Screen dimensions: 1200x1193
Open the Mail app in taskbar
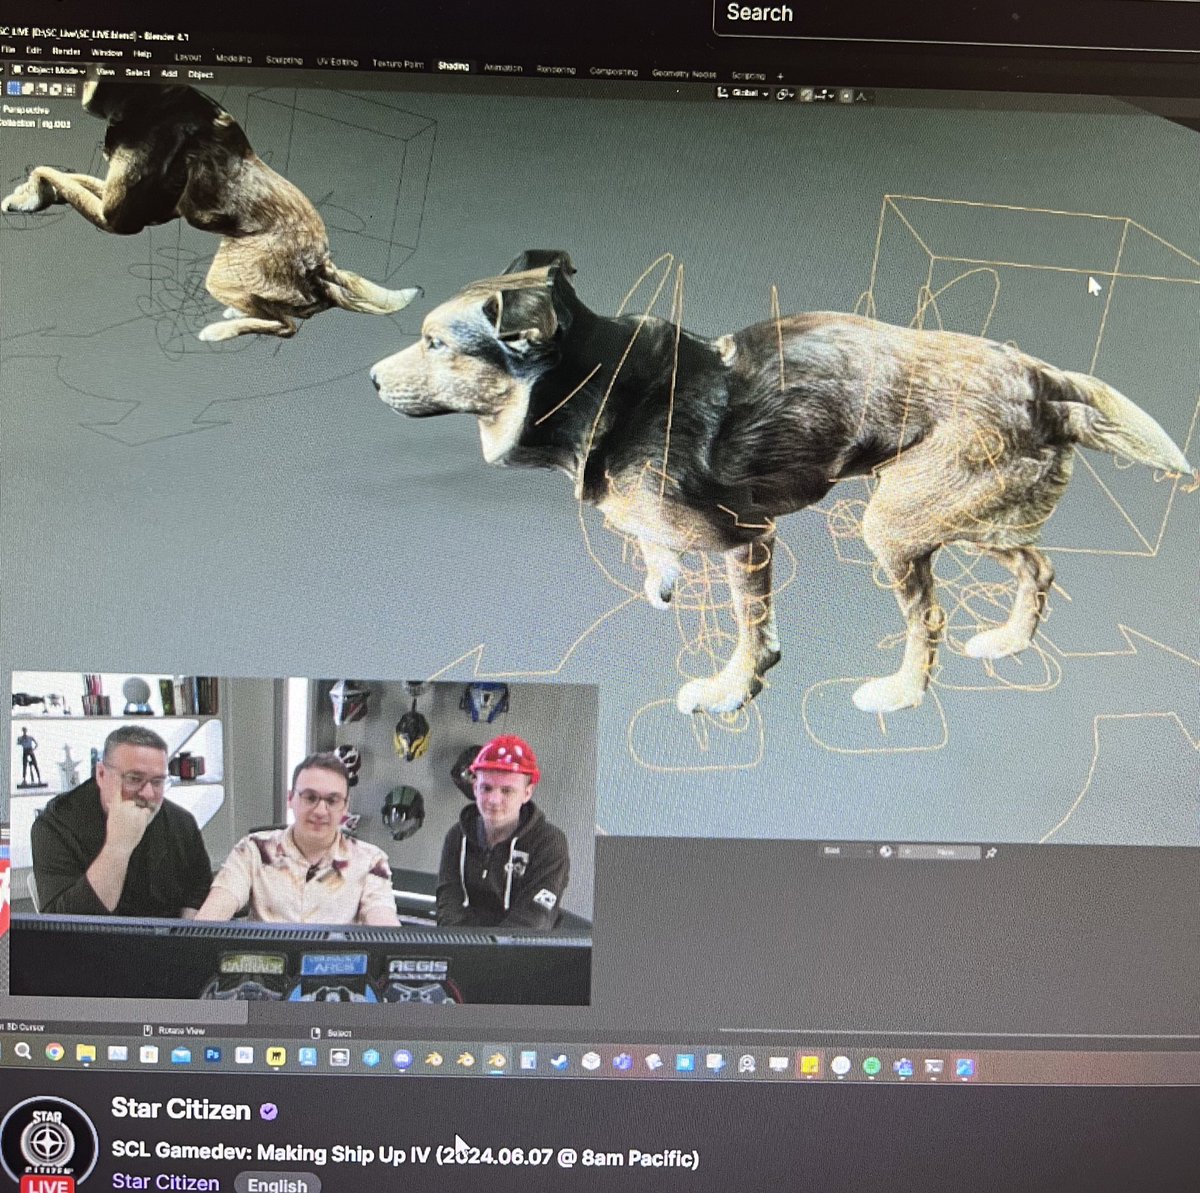180,1055
